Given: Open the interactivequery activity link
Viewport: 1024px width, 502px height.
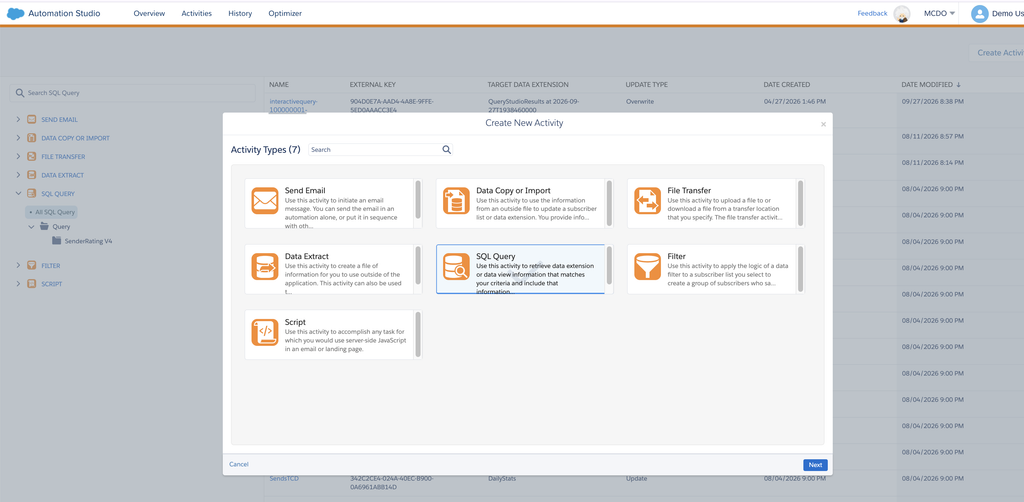Looking at the screenshot, I should (x=293, y=106).
